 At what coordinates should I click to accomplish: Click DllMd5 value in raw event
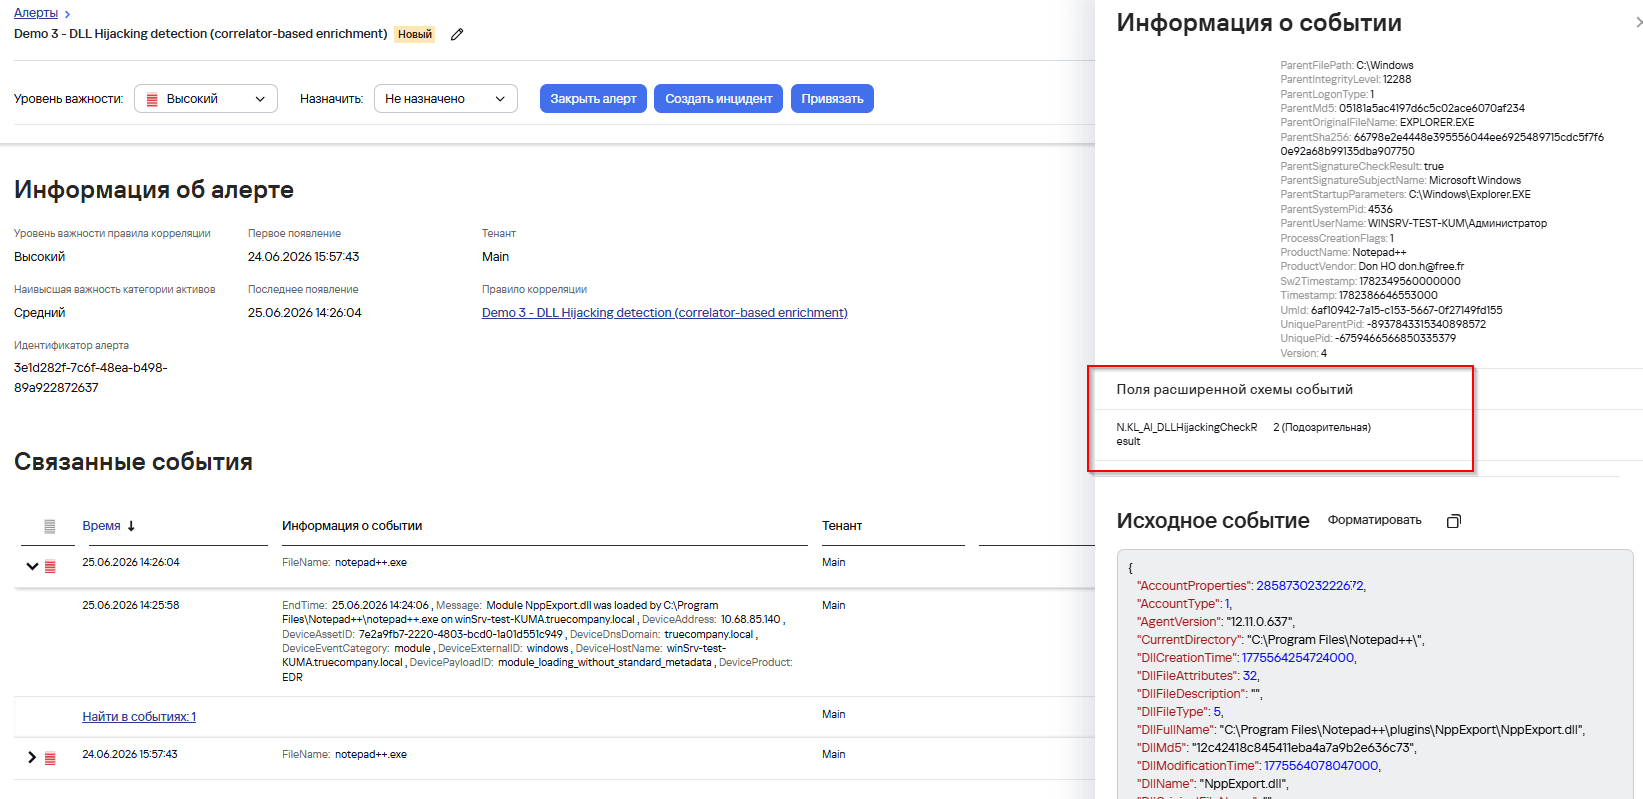coord(1303,748)
